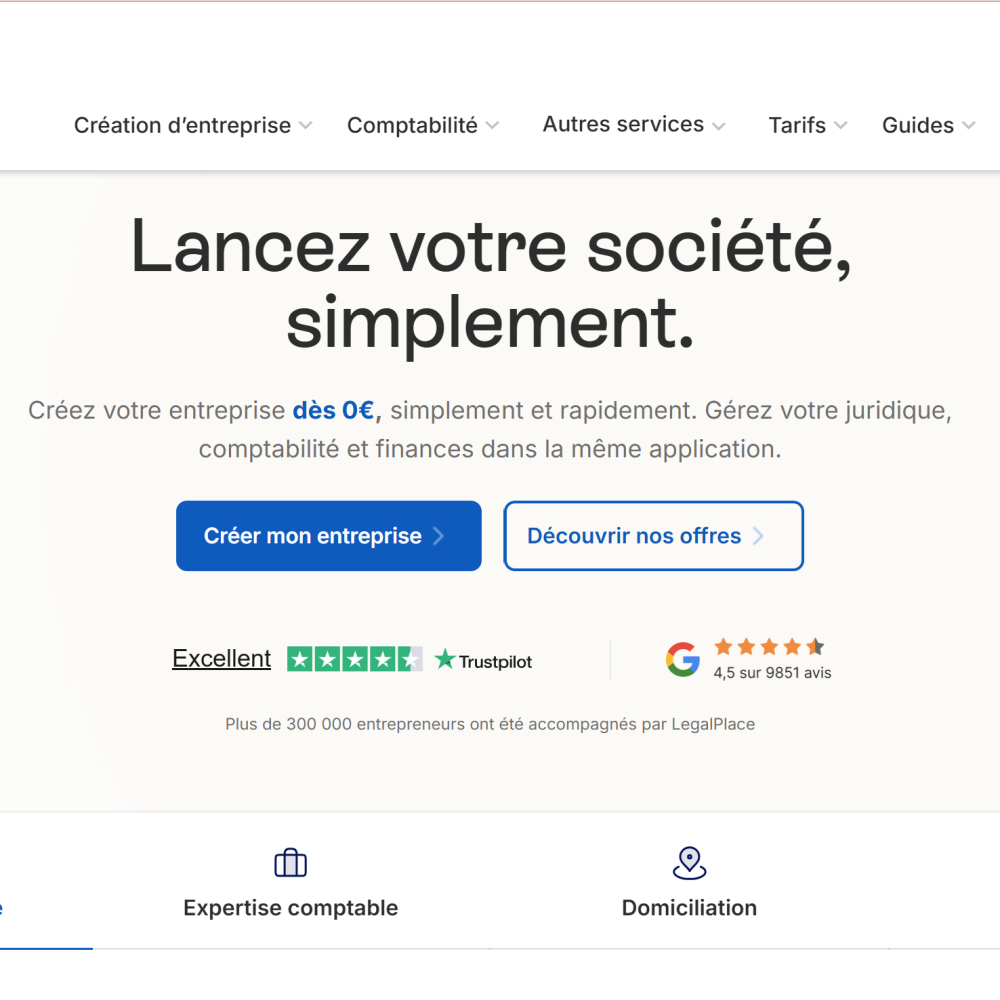Viewport: 1000px width, 1000px height.
Task: Click the Créer mon entreprise button
Action: click(328, 536)
